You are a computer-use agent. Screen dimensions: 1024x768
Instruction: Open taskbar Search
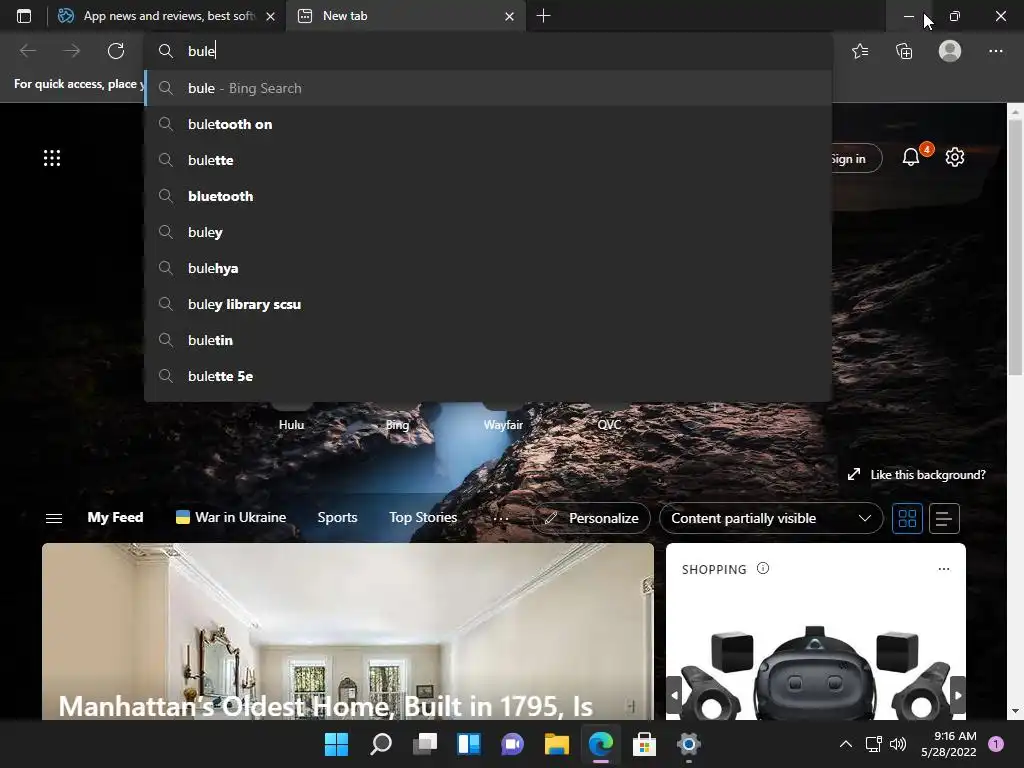pyautogui.click(x=381, y=744)
